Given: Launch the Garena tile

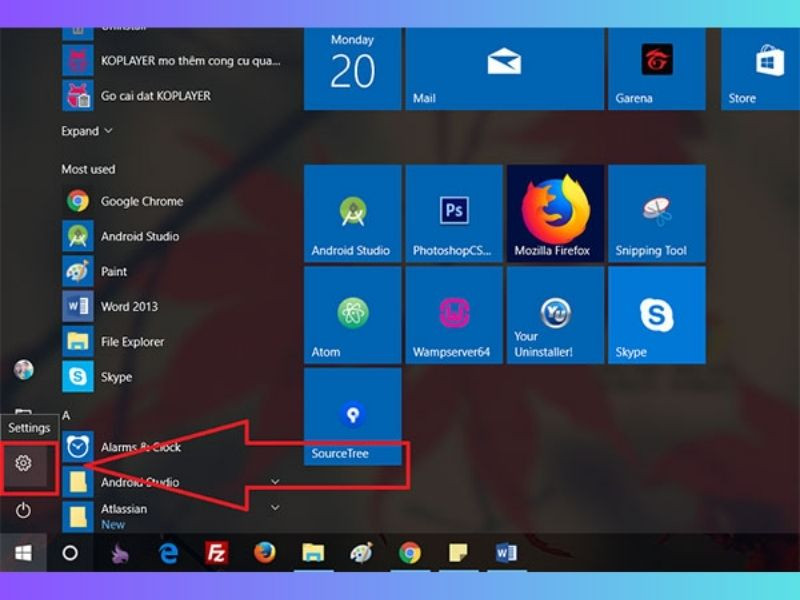Looking at the screenshot, I should pyautogui.click(x=657, y=69).
